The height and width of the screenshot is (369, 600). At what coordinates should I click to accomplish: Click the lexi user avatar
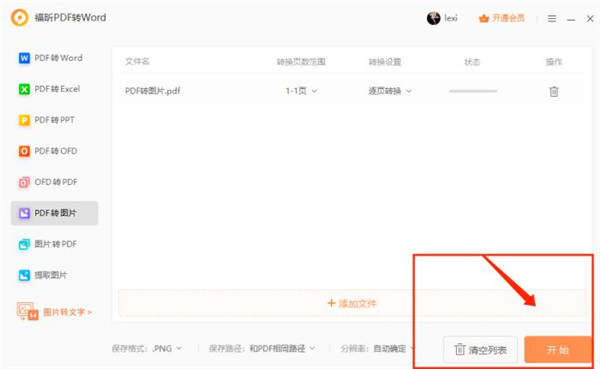pos(434,18)
